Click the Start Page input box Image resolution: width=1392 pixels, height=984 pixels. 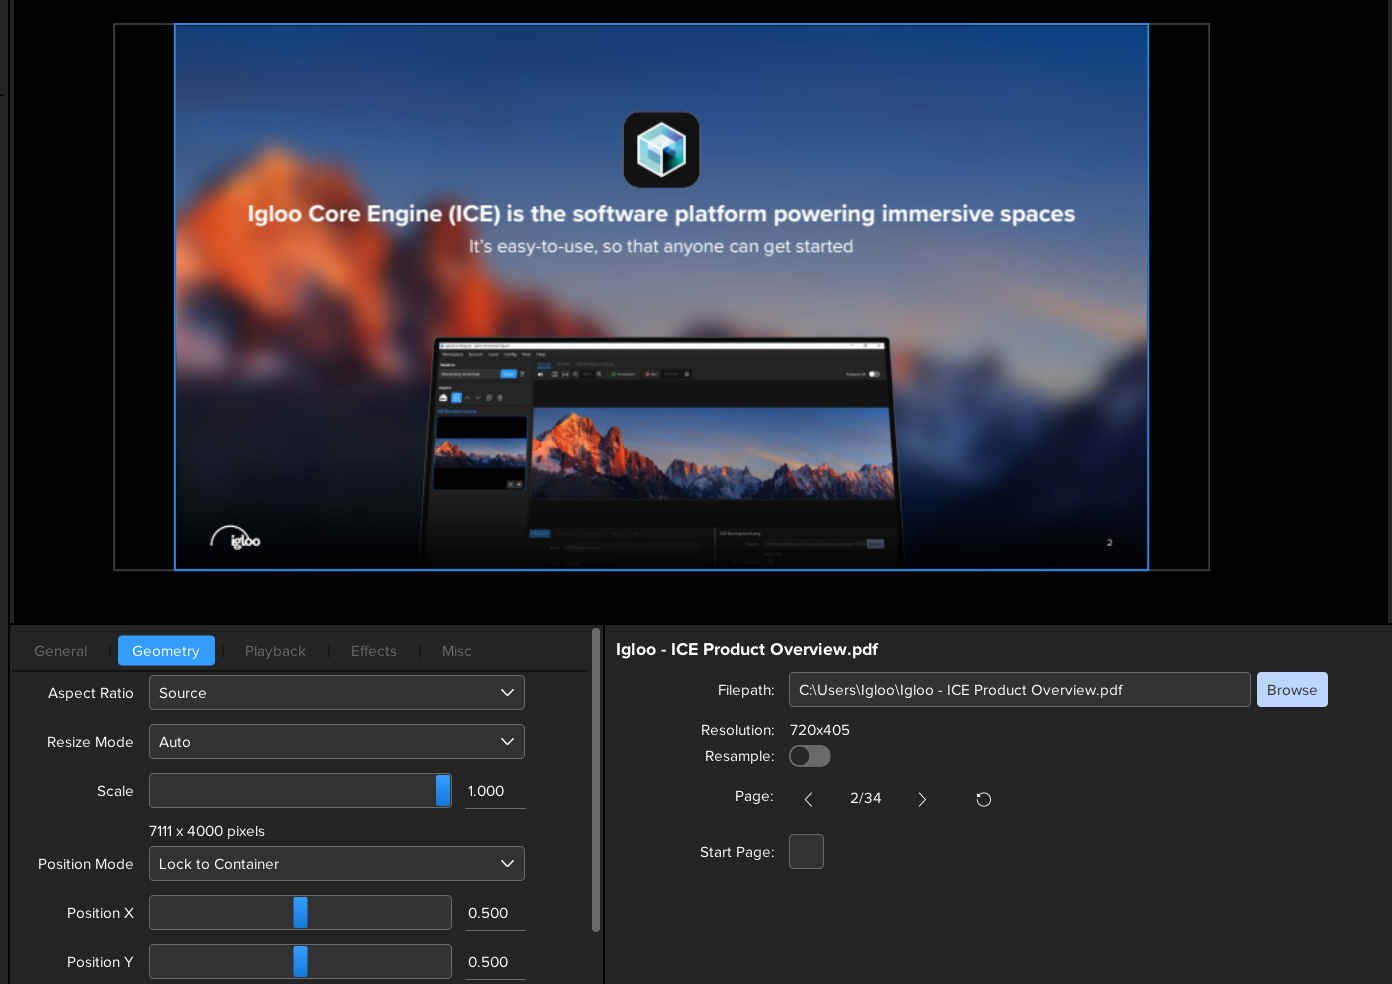pyautogui.click(x=806, y=852)
